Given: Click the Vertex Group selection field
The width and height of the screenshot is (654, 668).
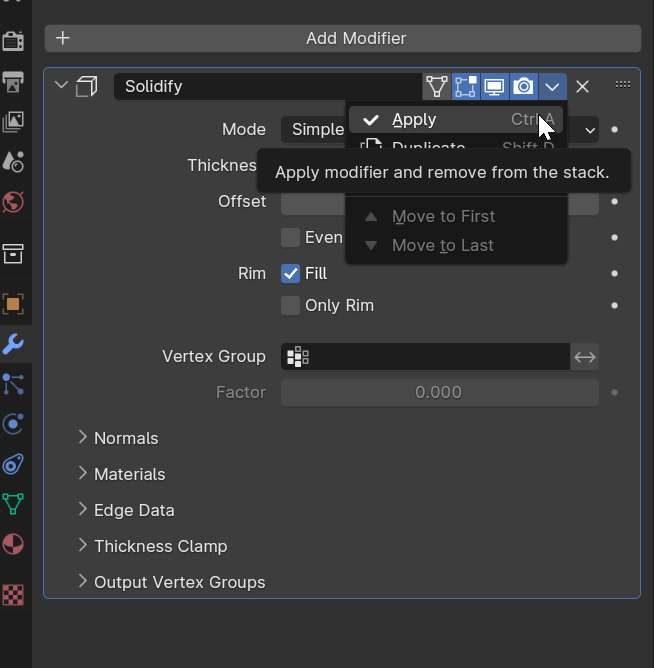Looking at the screenshot, I should click(425, 357).
